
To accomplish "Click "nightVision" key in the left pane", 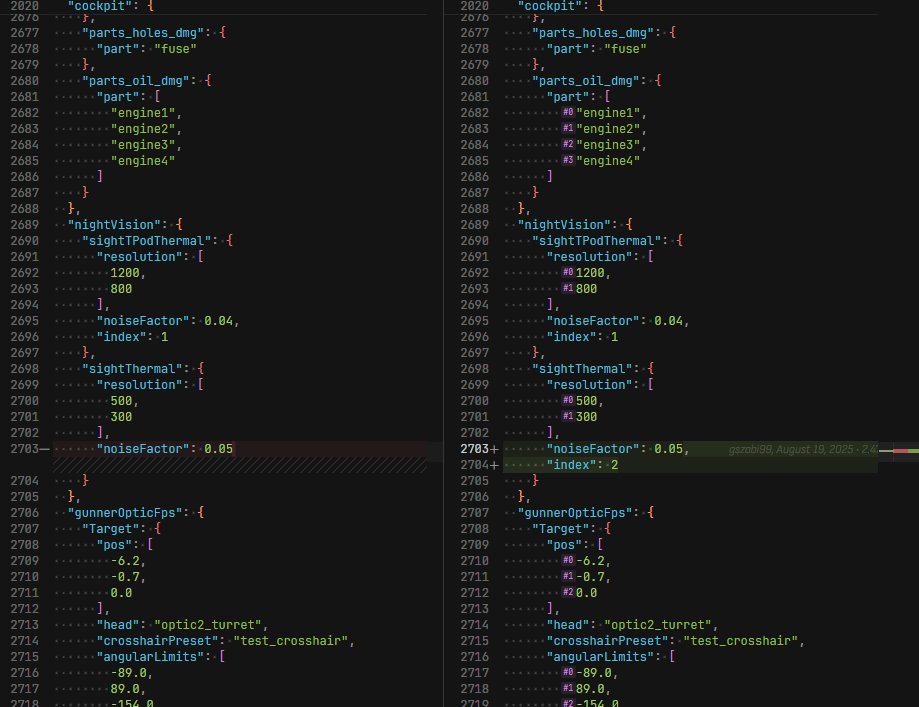I will point(114,225).
